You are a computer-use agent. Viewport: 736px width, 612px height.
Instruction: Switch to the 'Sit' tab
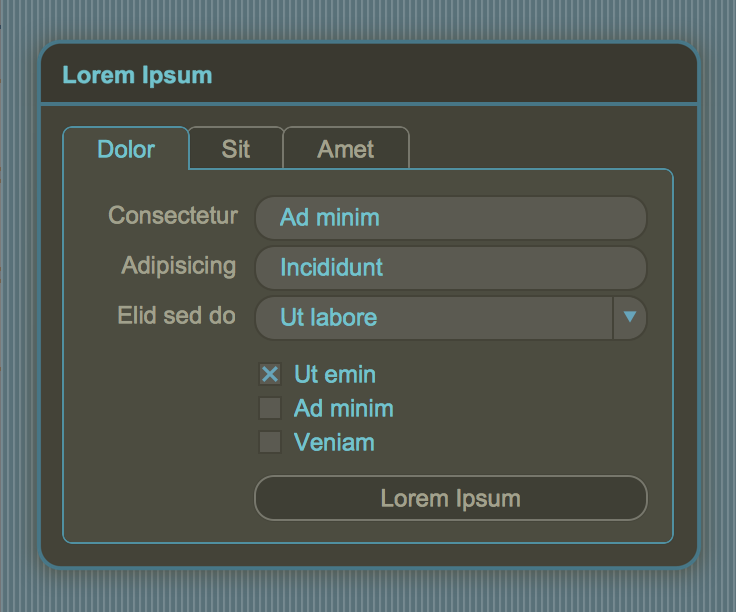point(236,148)
